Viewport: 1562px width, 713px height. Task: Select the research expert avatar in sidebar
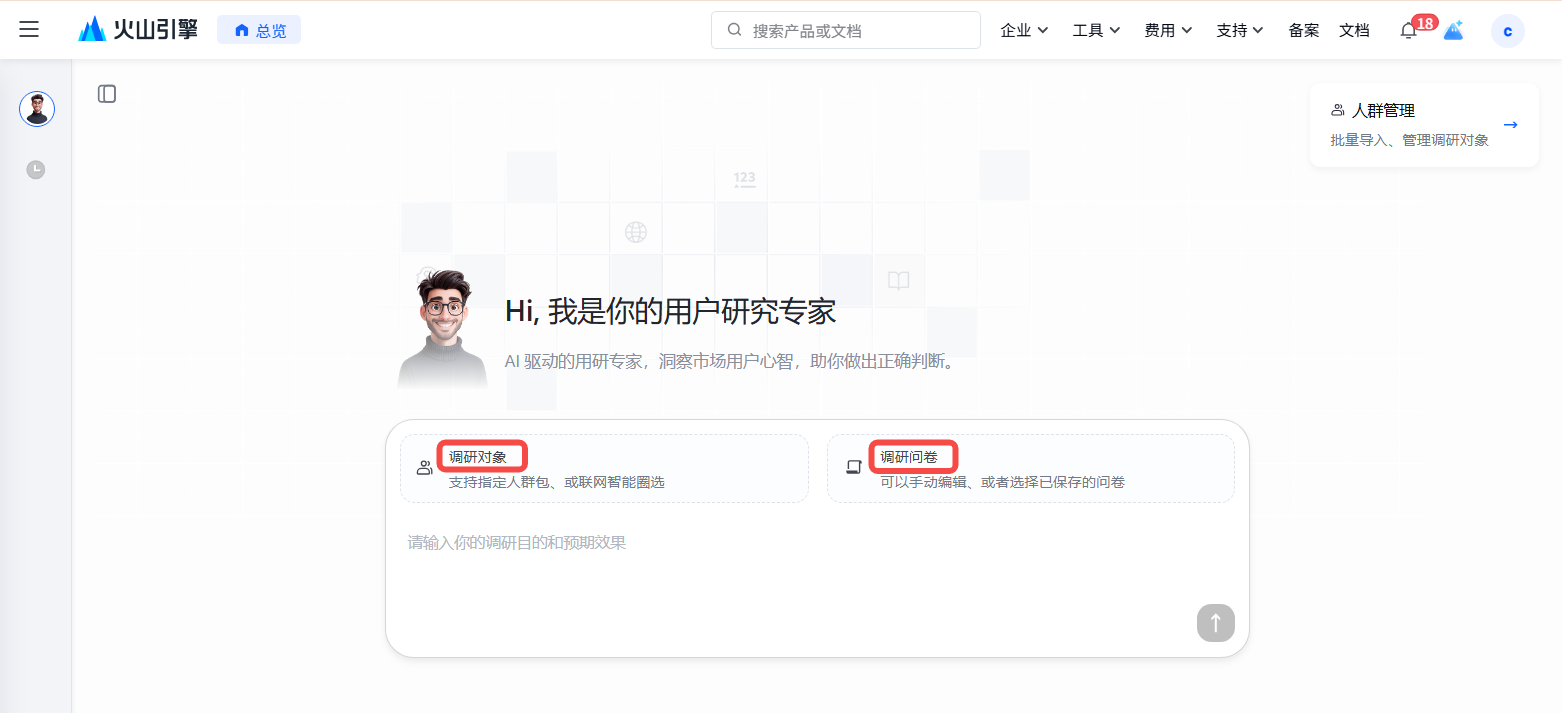tap(37, 109)
